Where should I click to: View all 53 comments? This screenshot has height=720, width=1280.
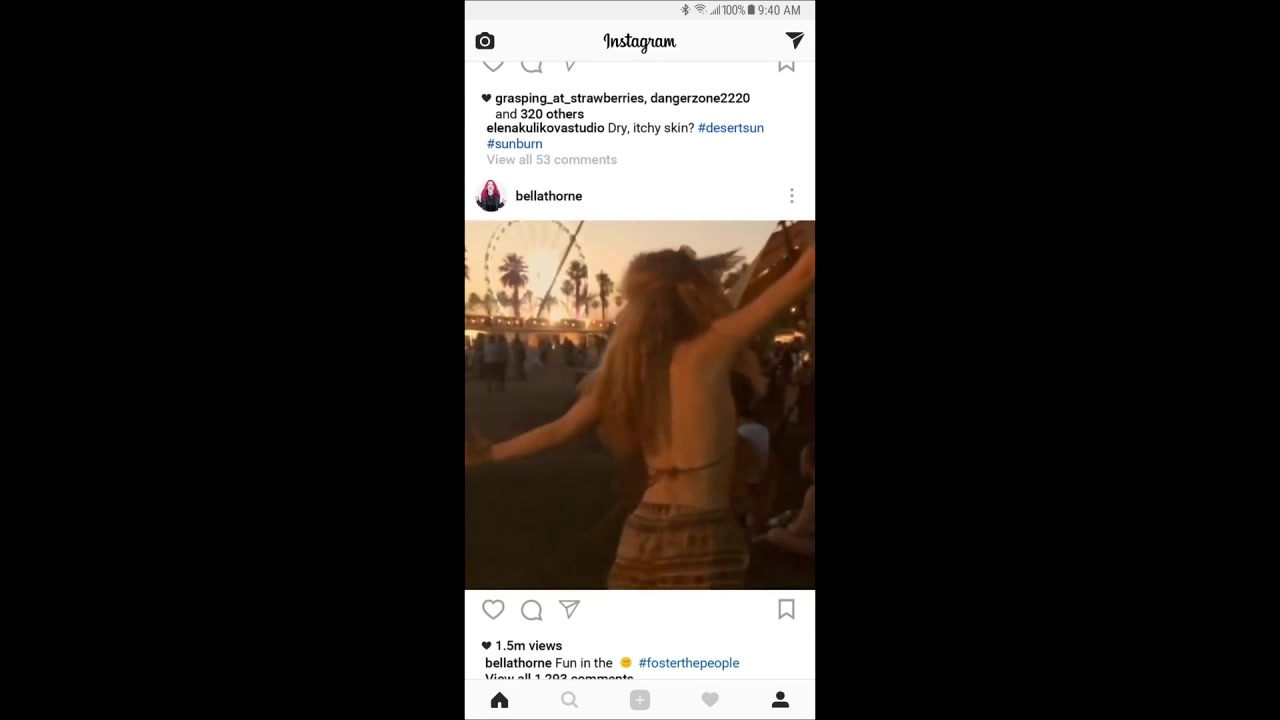click(552, 160)
